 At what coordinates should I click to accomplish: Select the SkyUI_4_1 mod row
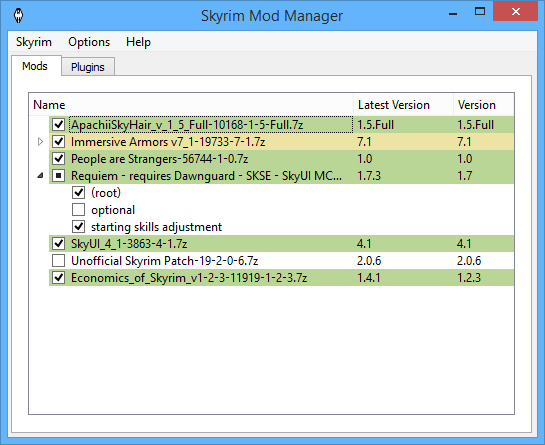282,243
